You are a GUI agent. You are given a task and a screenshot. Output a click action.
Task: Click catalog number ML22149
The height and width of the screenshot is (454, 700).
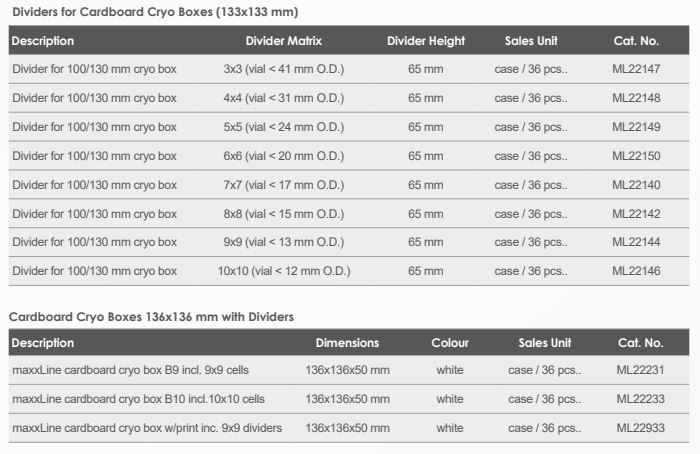(x=635, y=127)
